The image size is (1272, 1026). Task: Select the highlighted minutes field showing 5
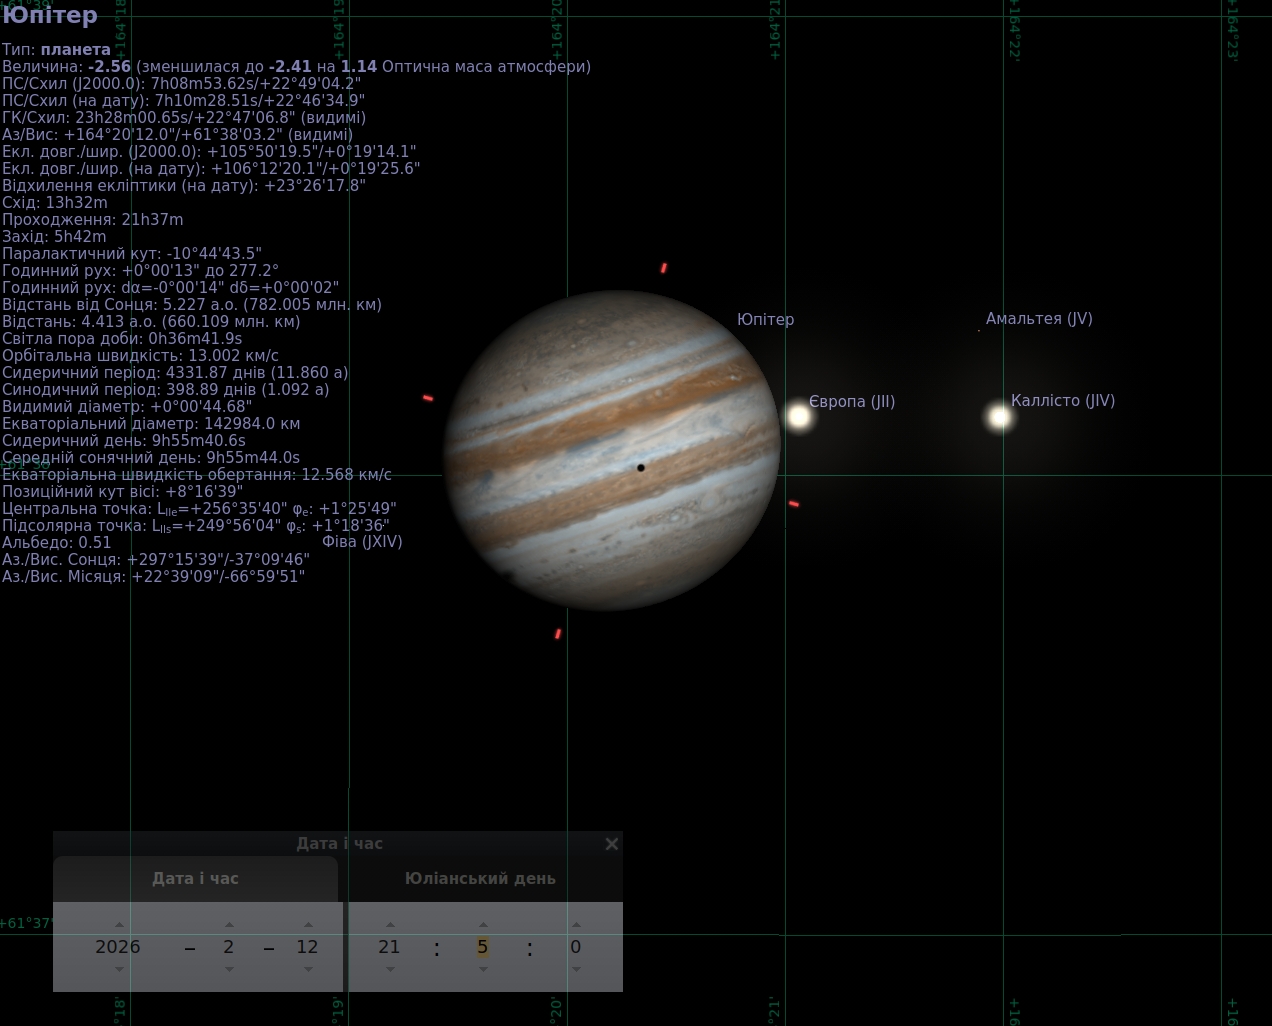pyautogui.click(x=483, y=947)
